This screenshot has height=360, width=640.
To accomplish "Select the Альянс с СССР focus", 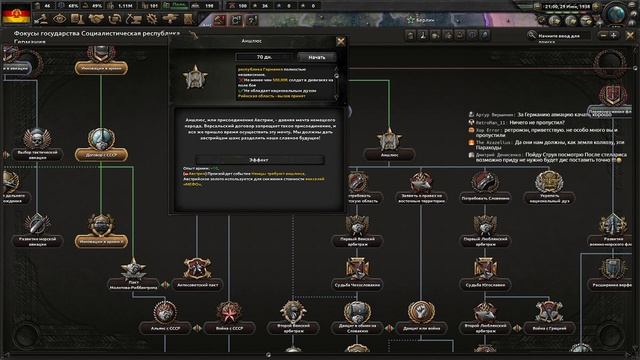I will (x=165, y=318).
